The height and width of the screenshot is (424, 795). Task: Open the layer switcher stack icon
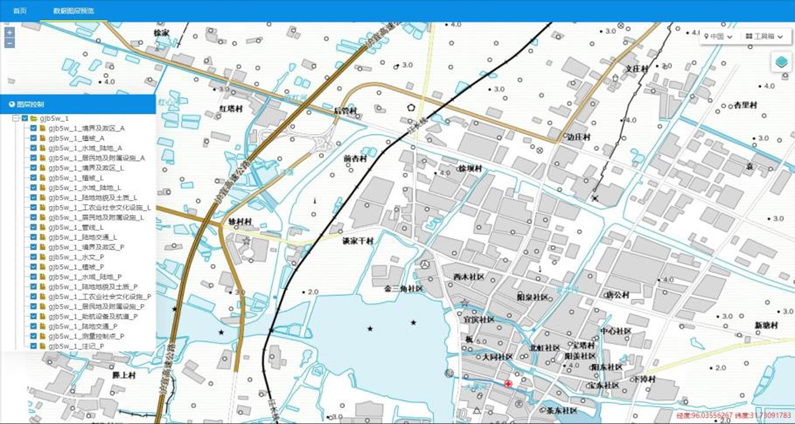781,63
